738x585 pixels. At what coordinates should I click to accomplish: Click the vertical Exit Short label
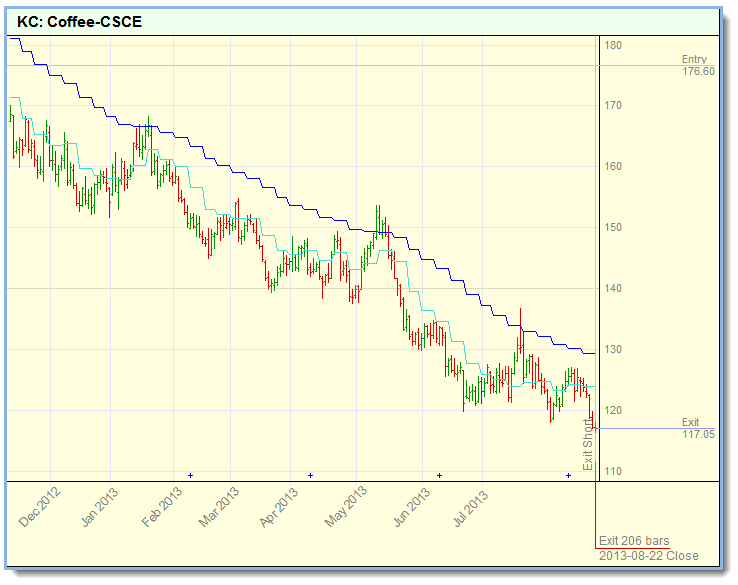point(588,444)
